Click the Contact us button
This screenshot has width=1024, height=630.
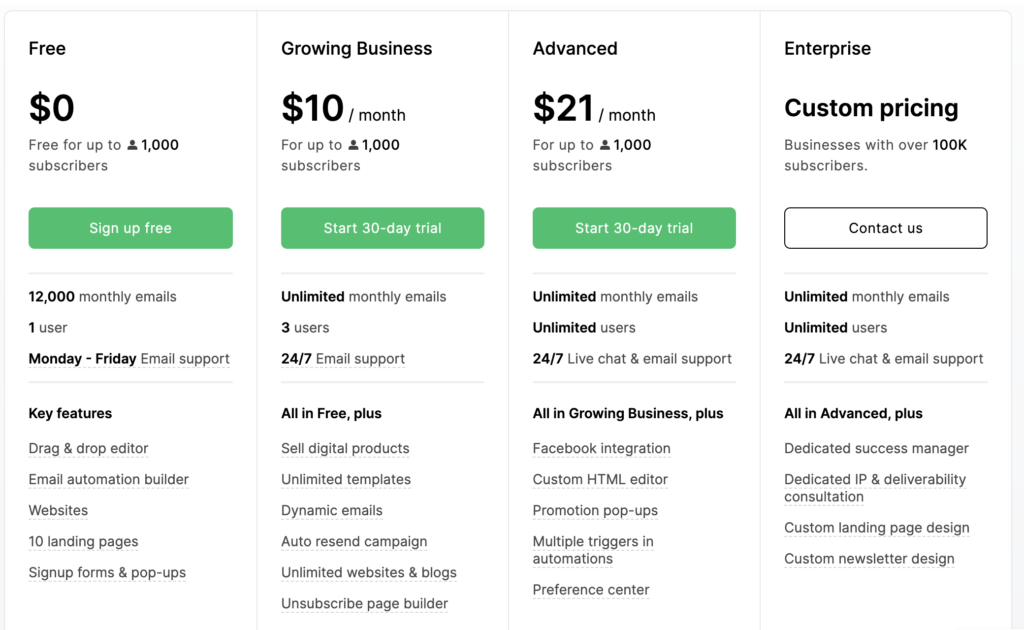point(885,228)
